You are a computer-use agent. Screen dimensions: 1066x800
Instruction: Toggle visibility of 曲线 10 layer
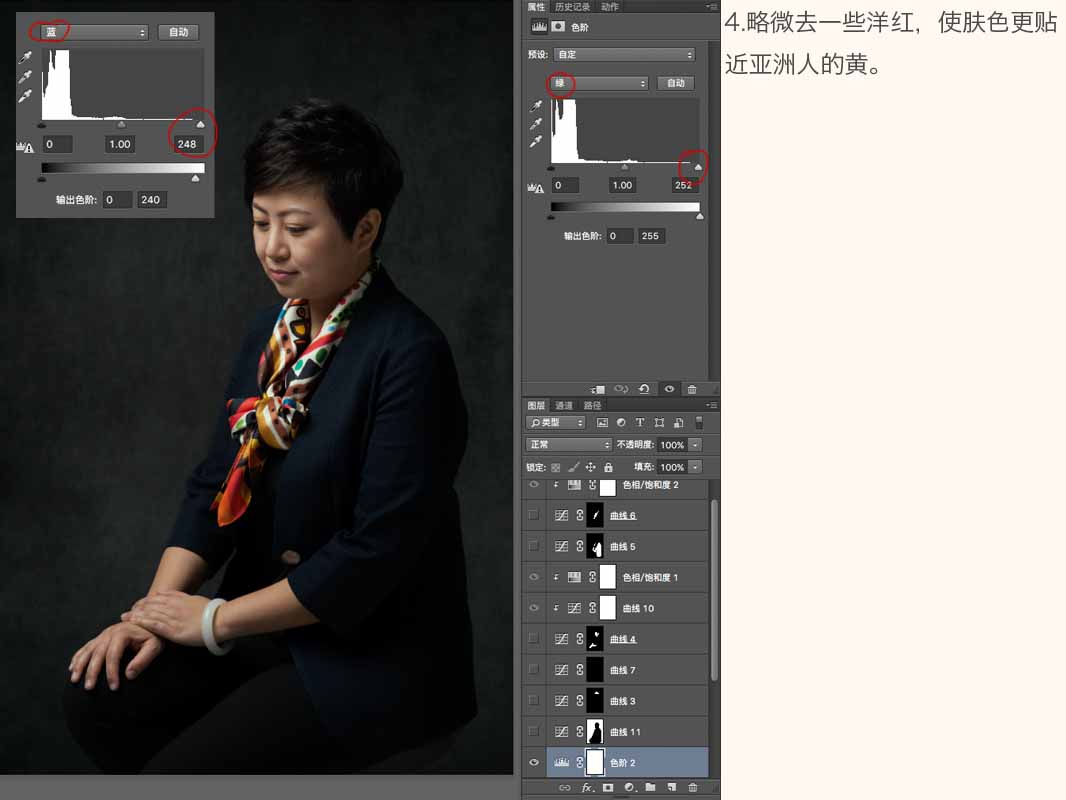pos(534,608)
